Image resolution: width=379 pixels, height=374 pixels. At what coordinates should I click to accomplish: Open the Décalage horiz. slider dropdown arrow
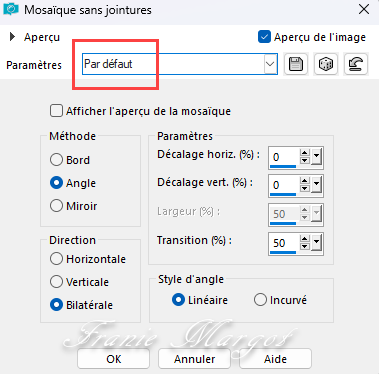[x=316, y=157]
